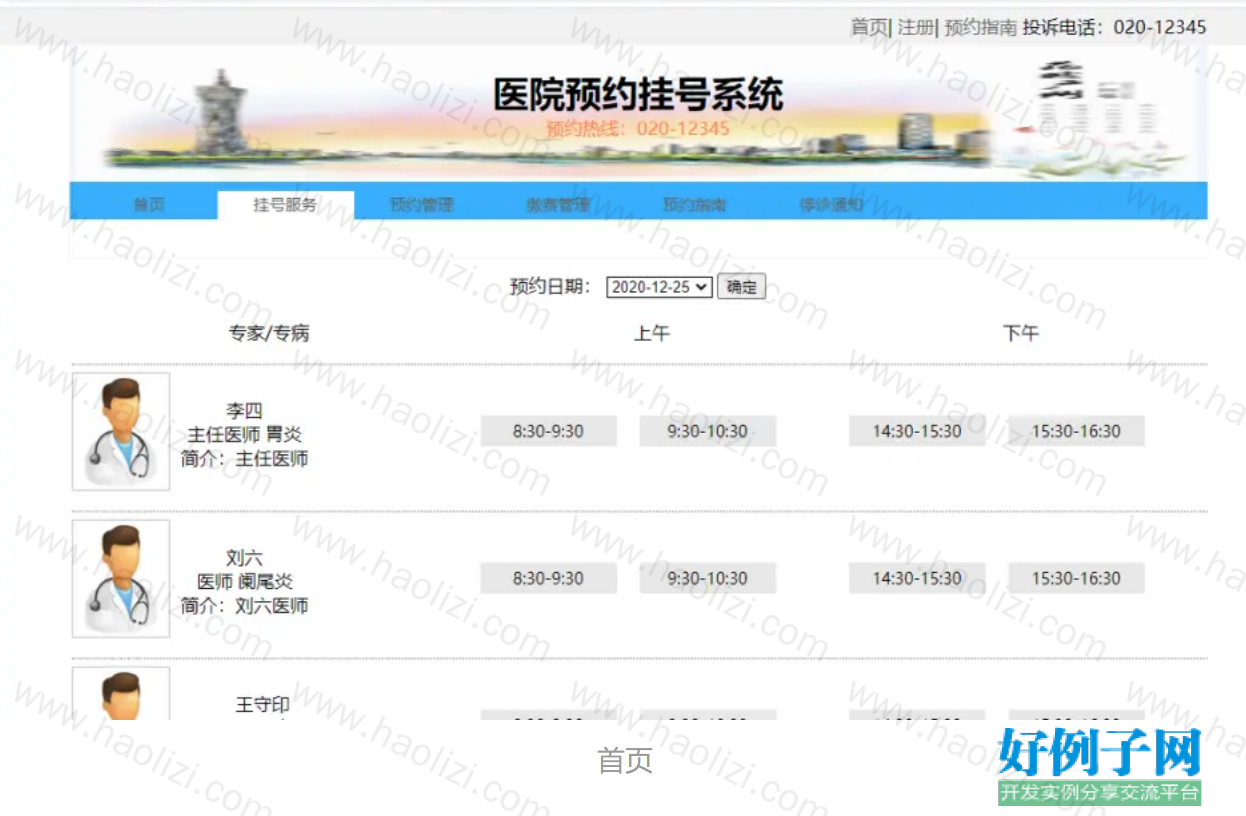The width and height of the screenshot is (1246, 816).
Task: Select the 挂号服务 tab
Action: tap(285, 205)
